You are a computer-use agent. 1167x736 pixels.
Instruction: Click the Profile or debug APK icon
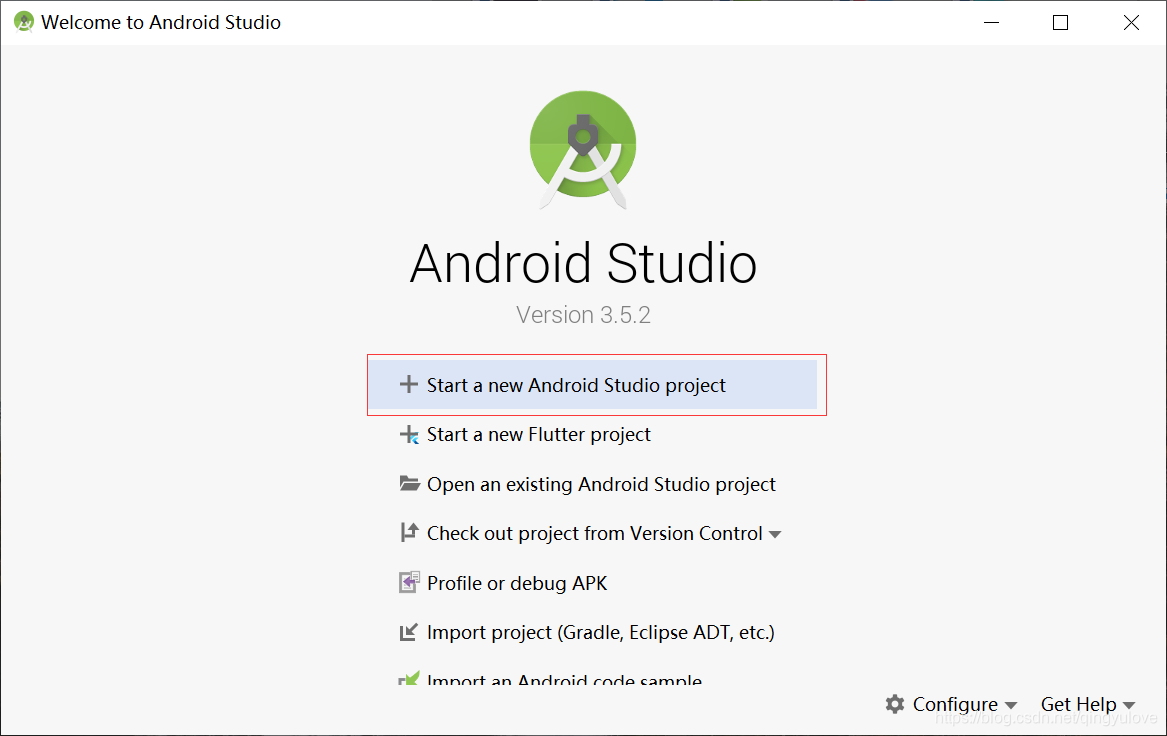click(409, 582)
